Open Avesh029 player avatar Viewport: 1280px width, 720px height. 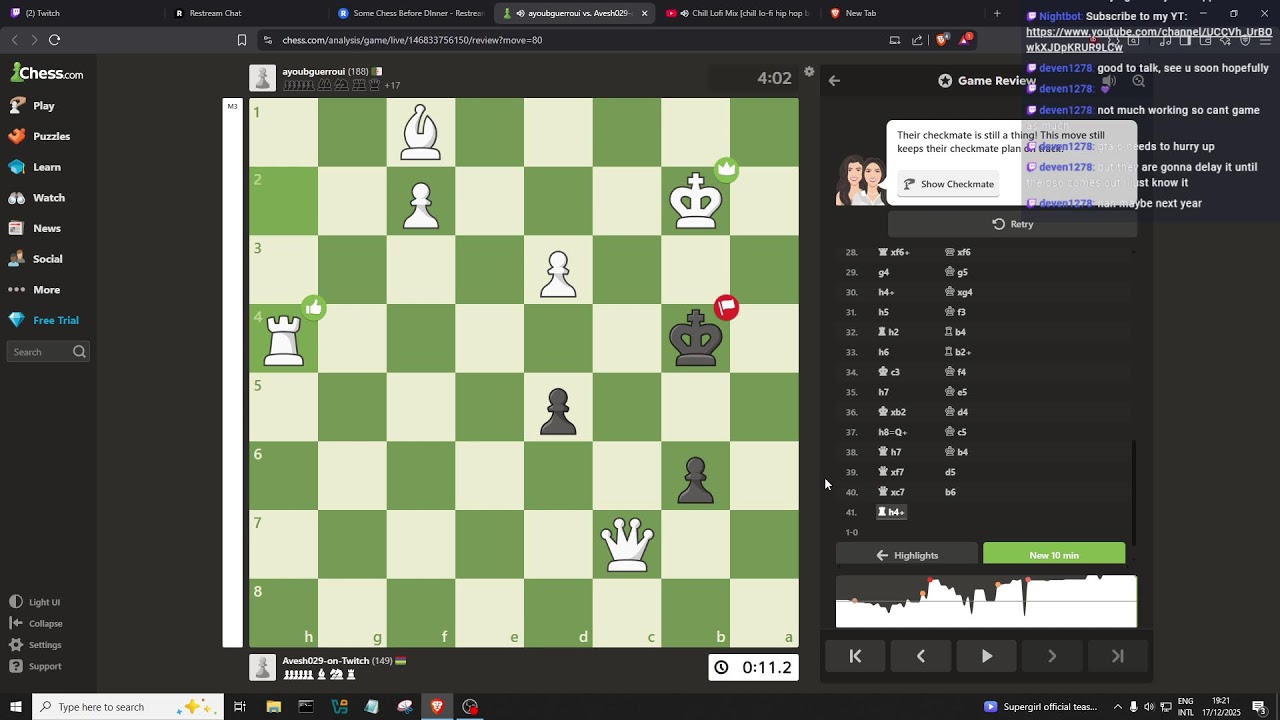(x=262, y=667)
